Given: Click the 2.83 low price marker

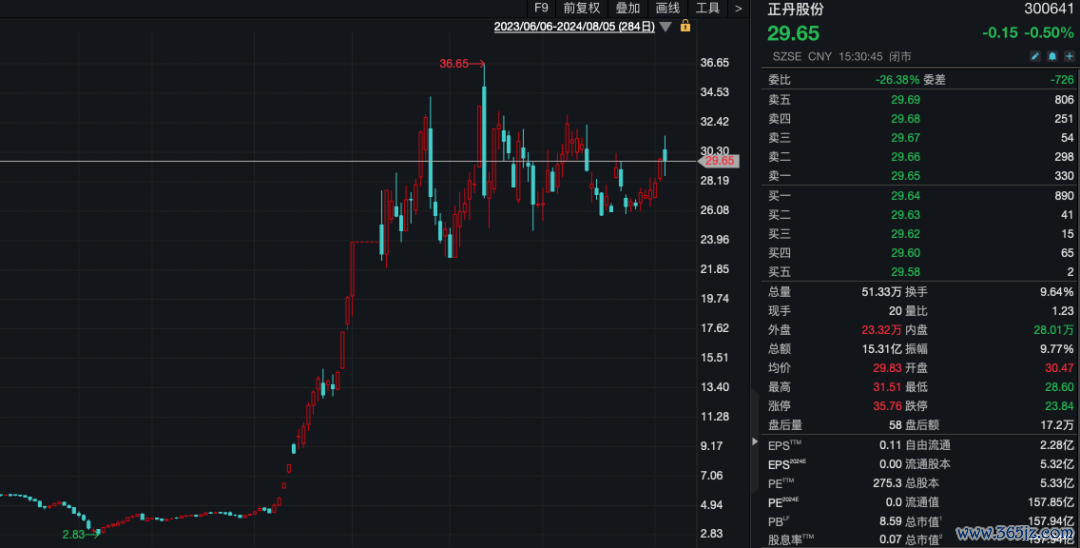Looking at the screenshot, I should click(75, 536).
